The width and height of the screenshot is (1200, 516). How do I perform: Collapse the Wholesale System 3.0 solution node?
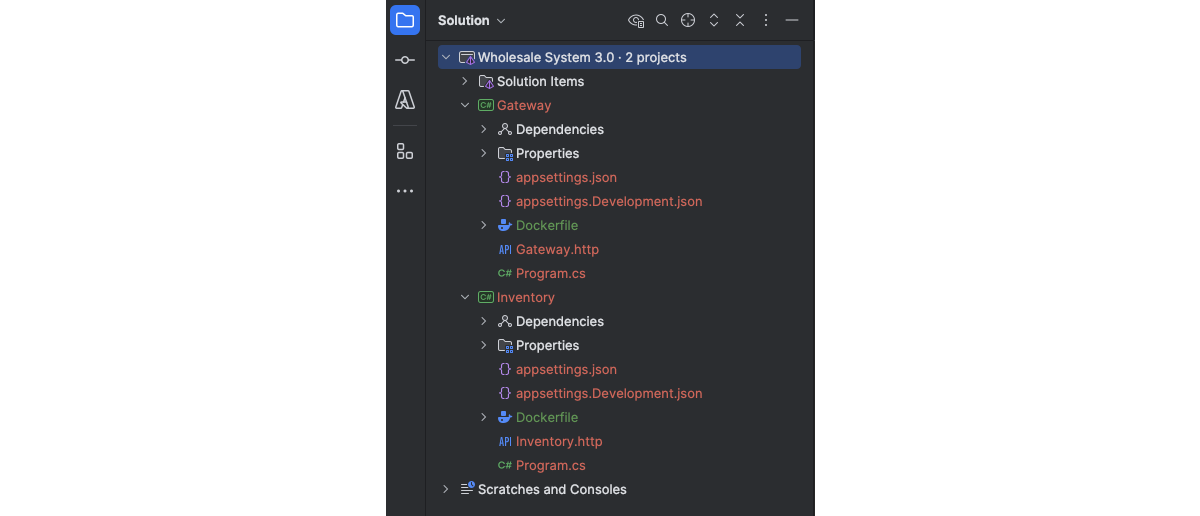point(446,57)
